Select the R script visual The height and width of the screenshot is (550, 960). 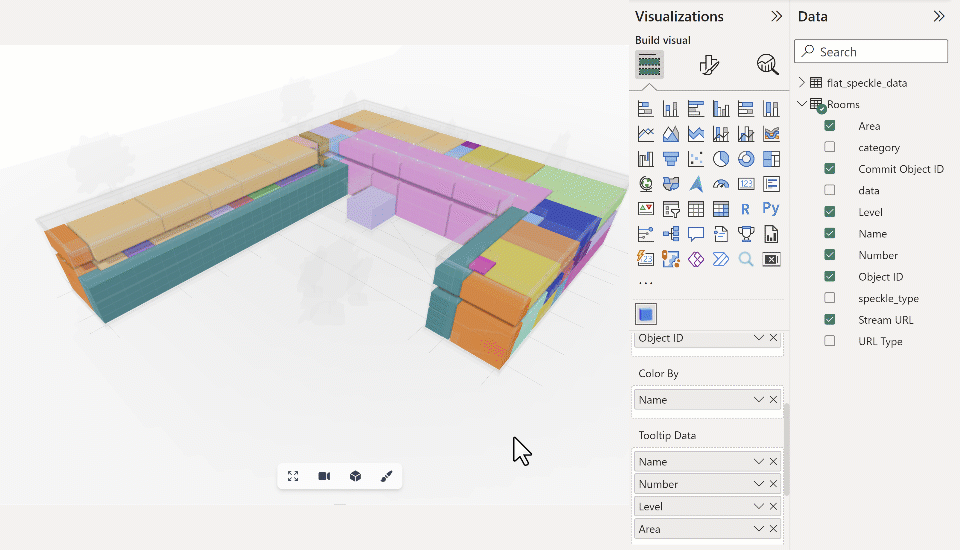click(x=746, y=209)
